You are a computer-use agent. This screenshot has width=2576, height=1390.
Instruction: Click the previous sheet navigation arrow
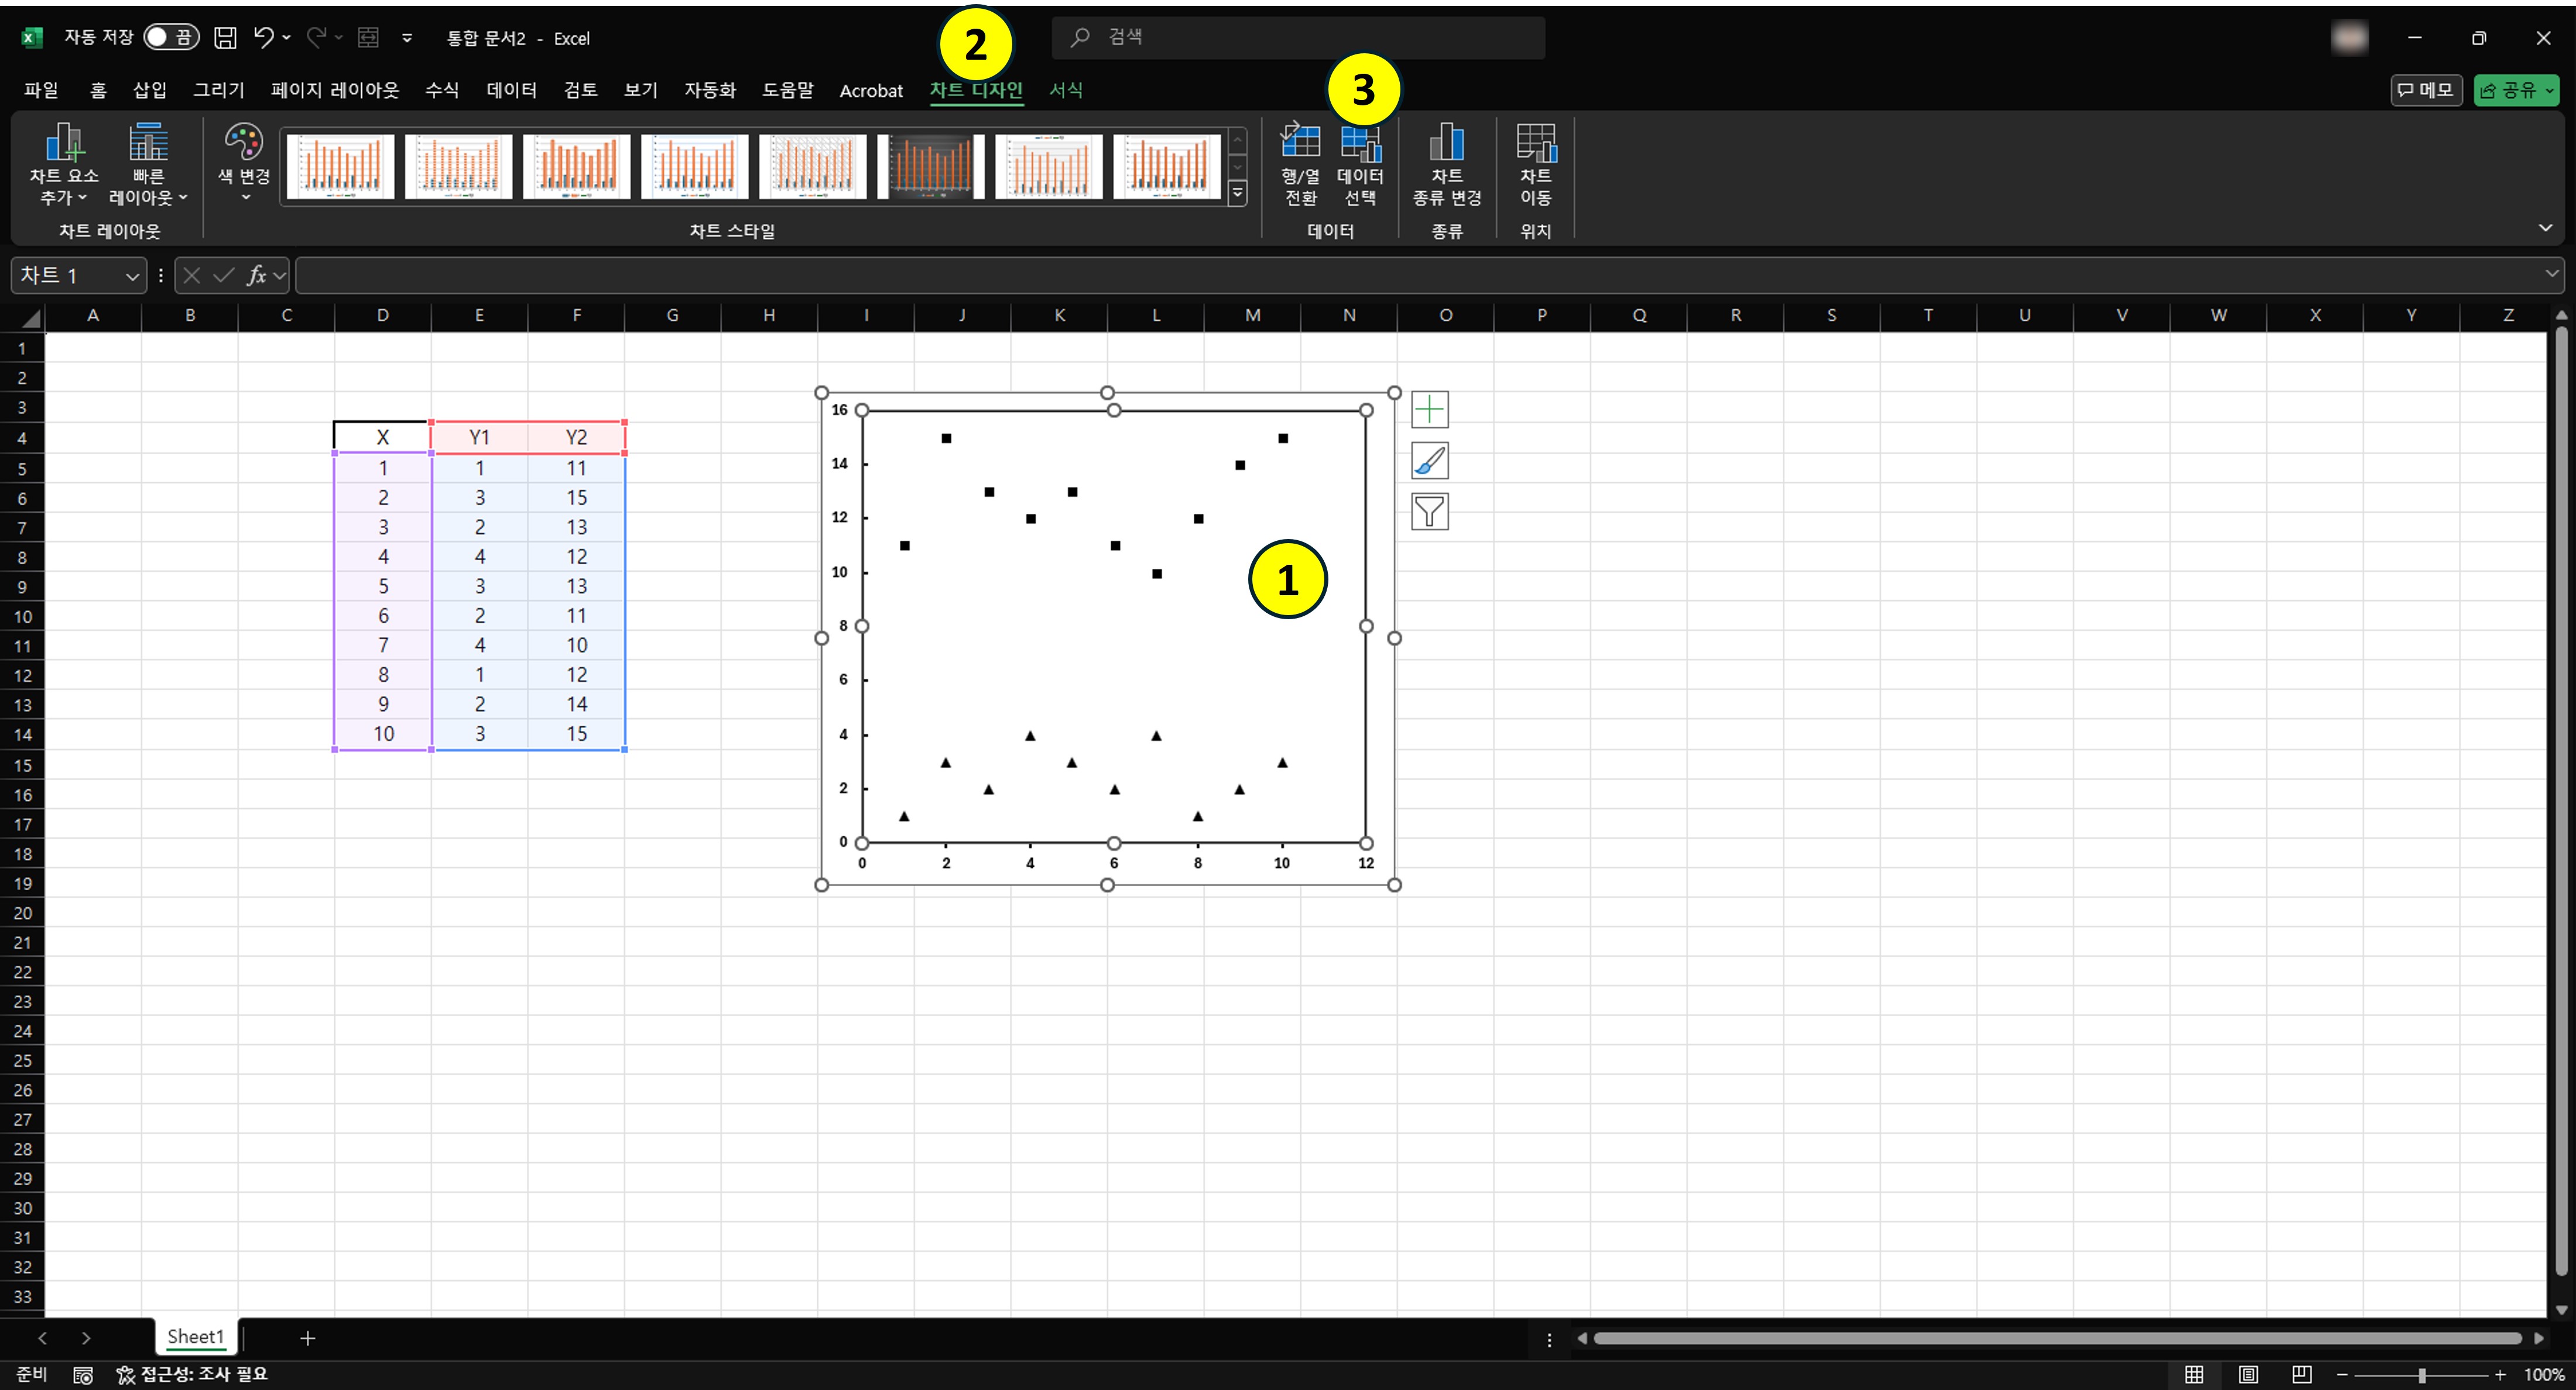click(42, 1338)
